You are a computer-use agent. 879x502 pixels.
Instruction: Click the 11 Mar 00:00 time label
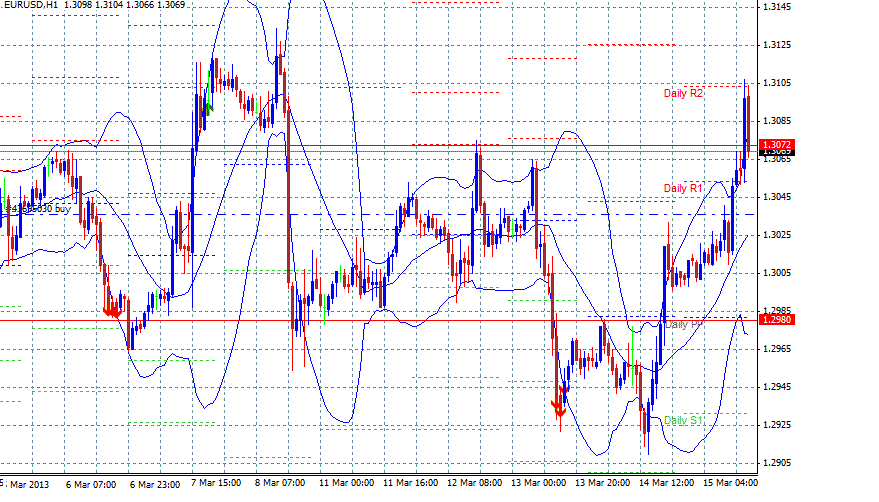click(x=346, y=483)
